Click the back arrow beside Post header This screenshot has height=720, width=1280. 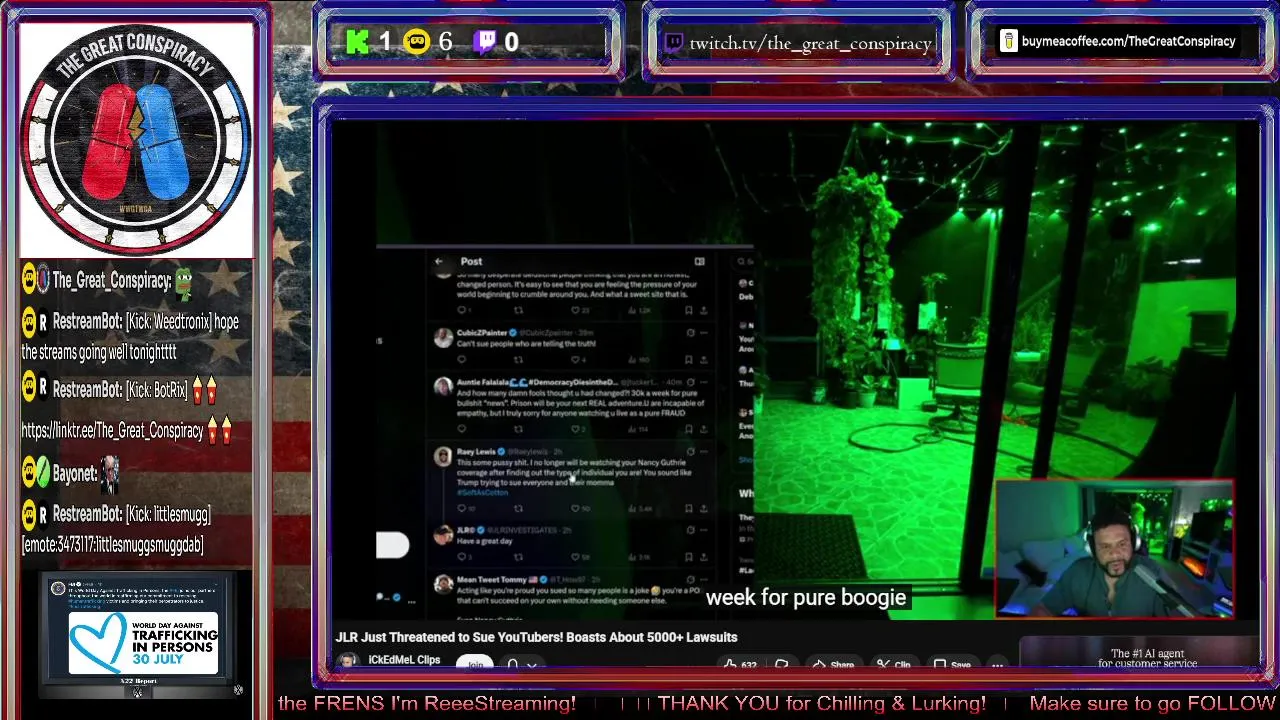tap(438, 261)
